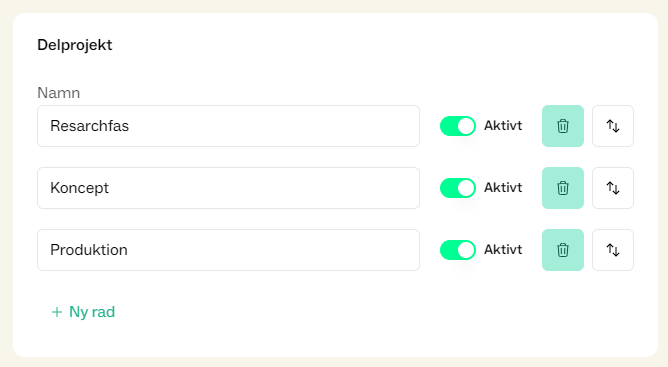Delete the Resarchfas row with trash icon
The height and width of the screenshot is (367, 668).
coord(562,126)
